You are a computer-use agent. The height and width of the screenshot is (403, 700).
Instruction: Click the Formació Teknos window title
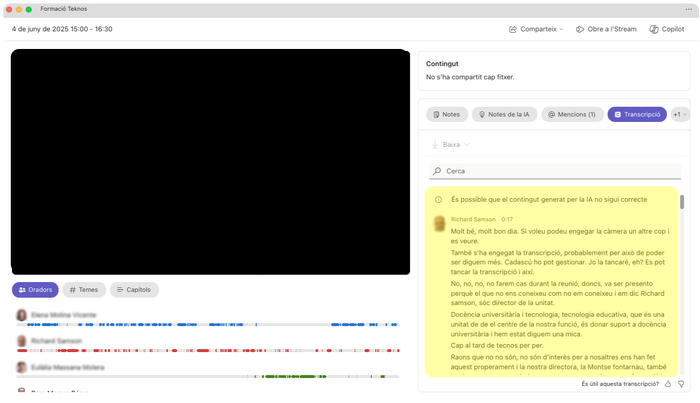click(63, 9)
